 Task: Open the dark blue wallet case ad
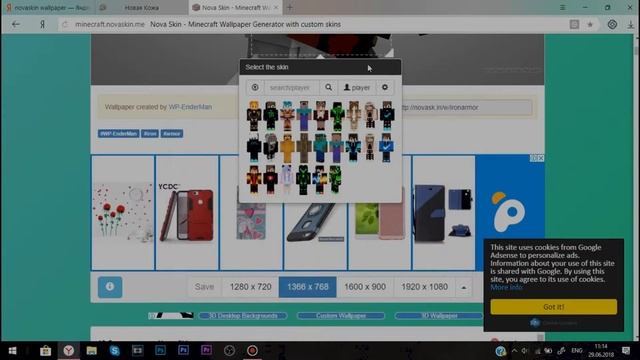(x=444, y=213)
